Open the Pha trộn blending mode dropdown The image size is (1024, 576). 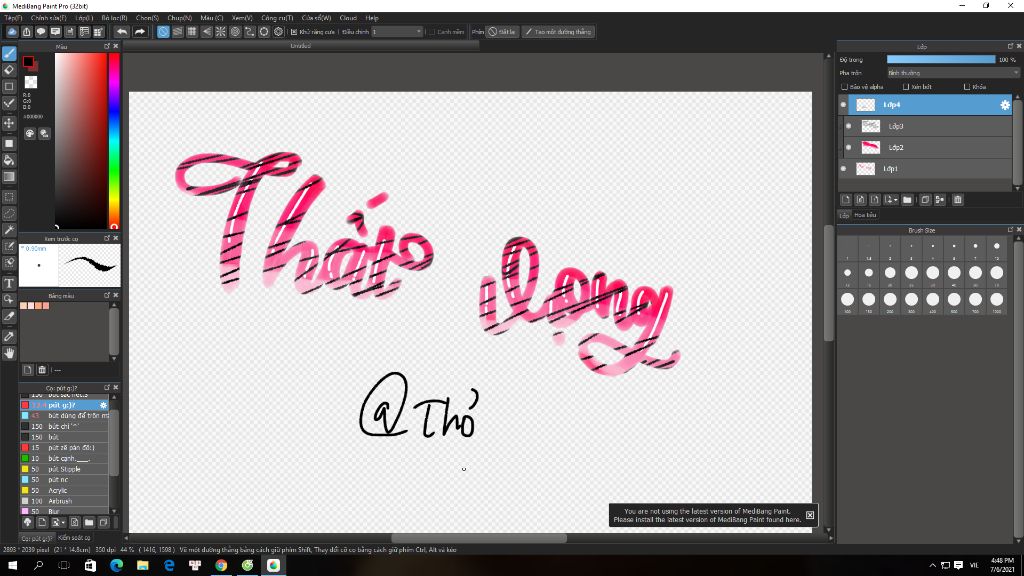coord(953,73)
